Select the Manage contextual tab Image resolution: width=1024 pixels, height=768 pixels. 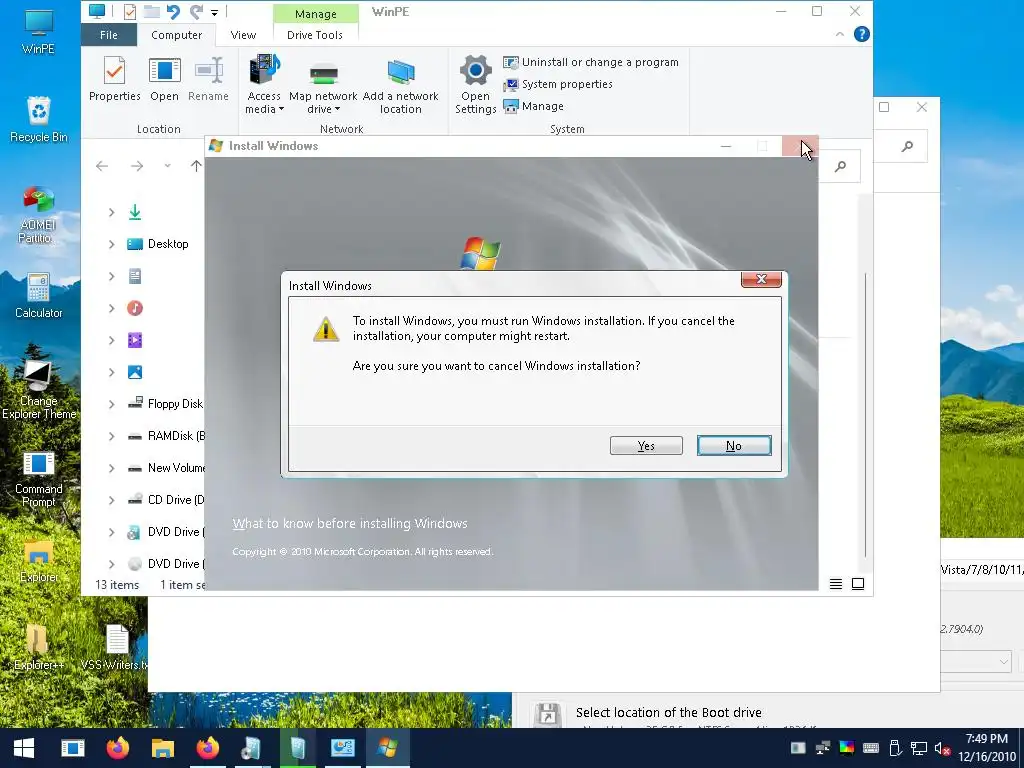pyautogui.click(x=315, y=14)
